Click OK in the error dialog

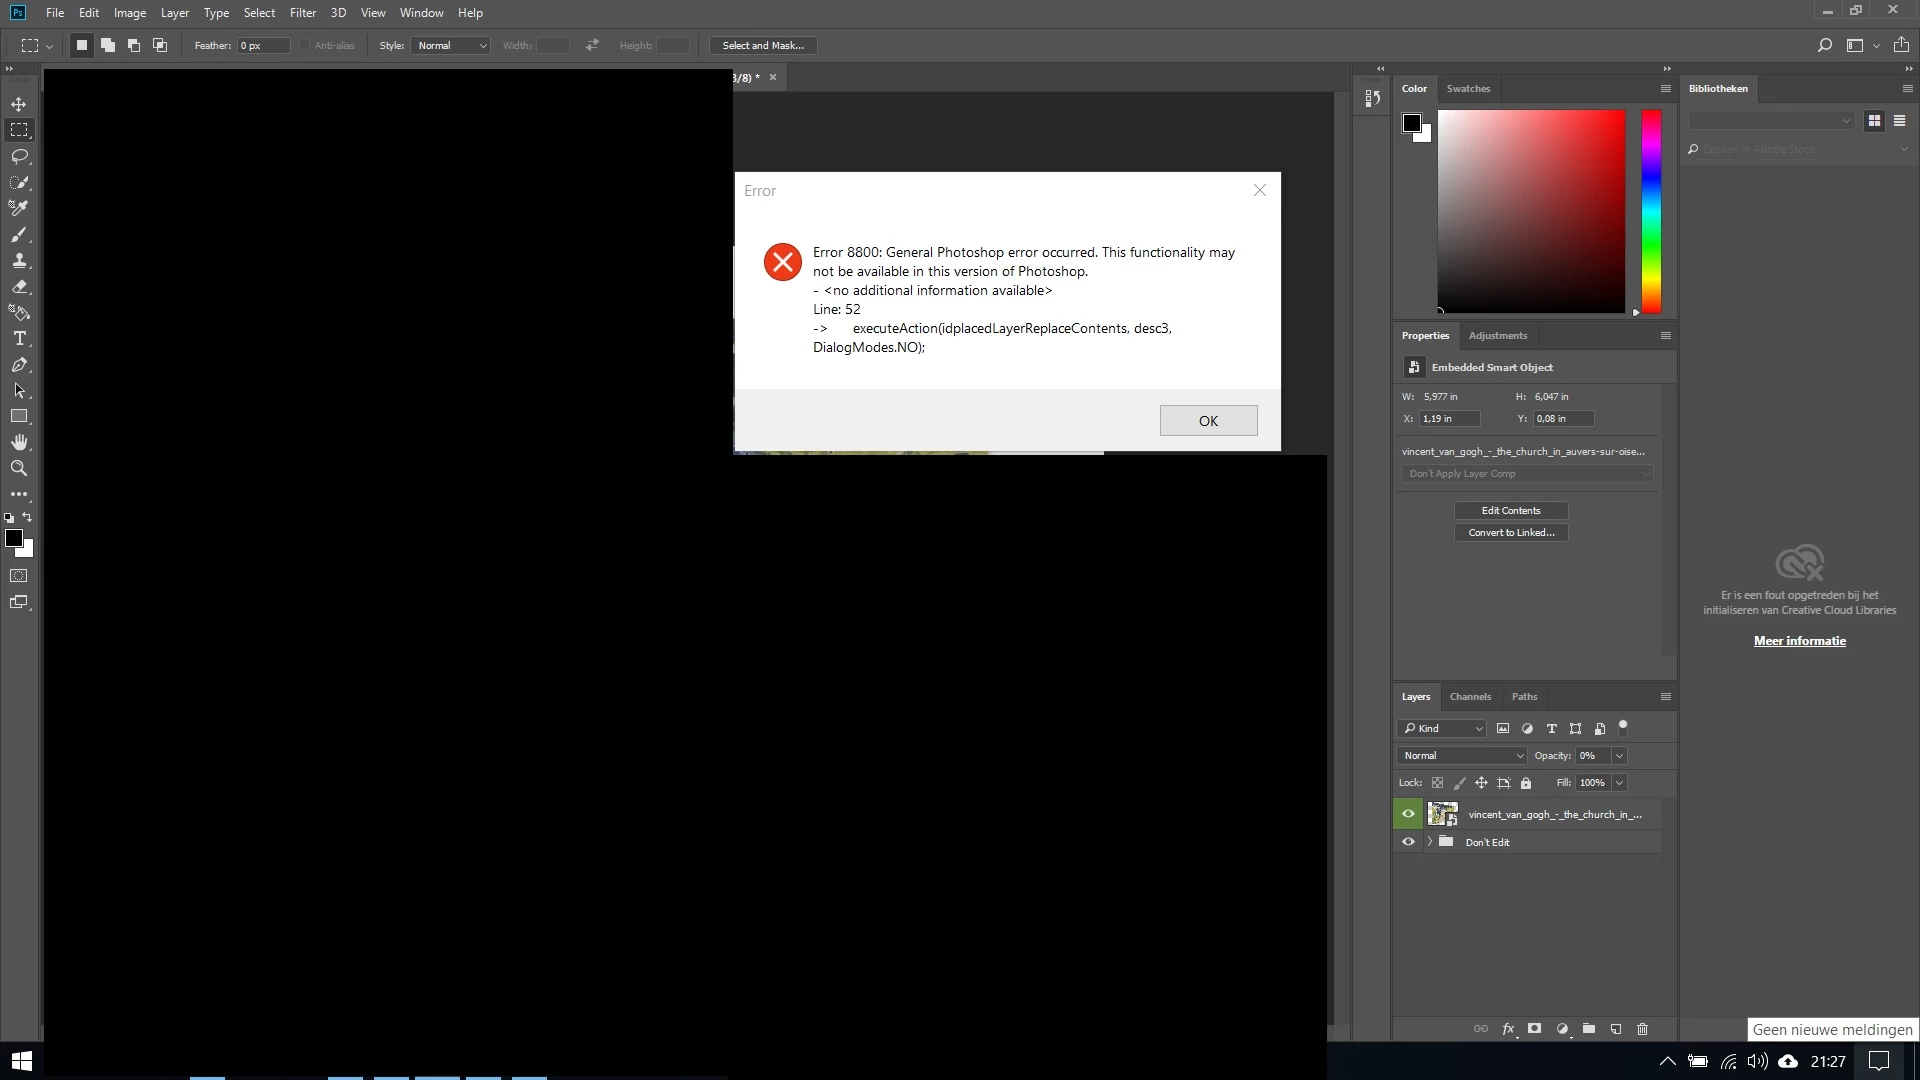click(1208, 421)
